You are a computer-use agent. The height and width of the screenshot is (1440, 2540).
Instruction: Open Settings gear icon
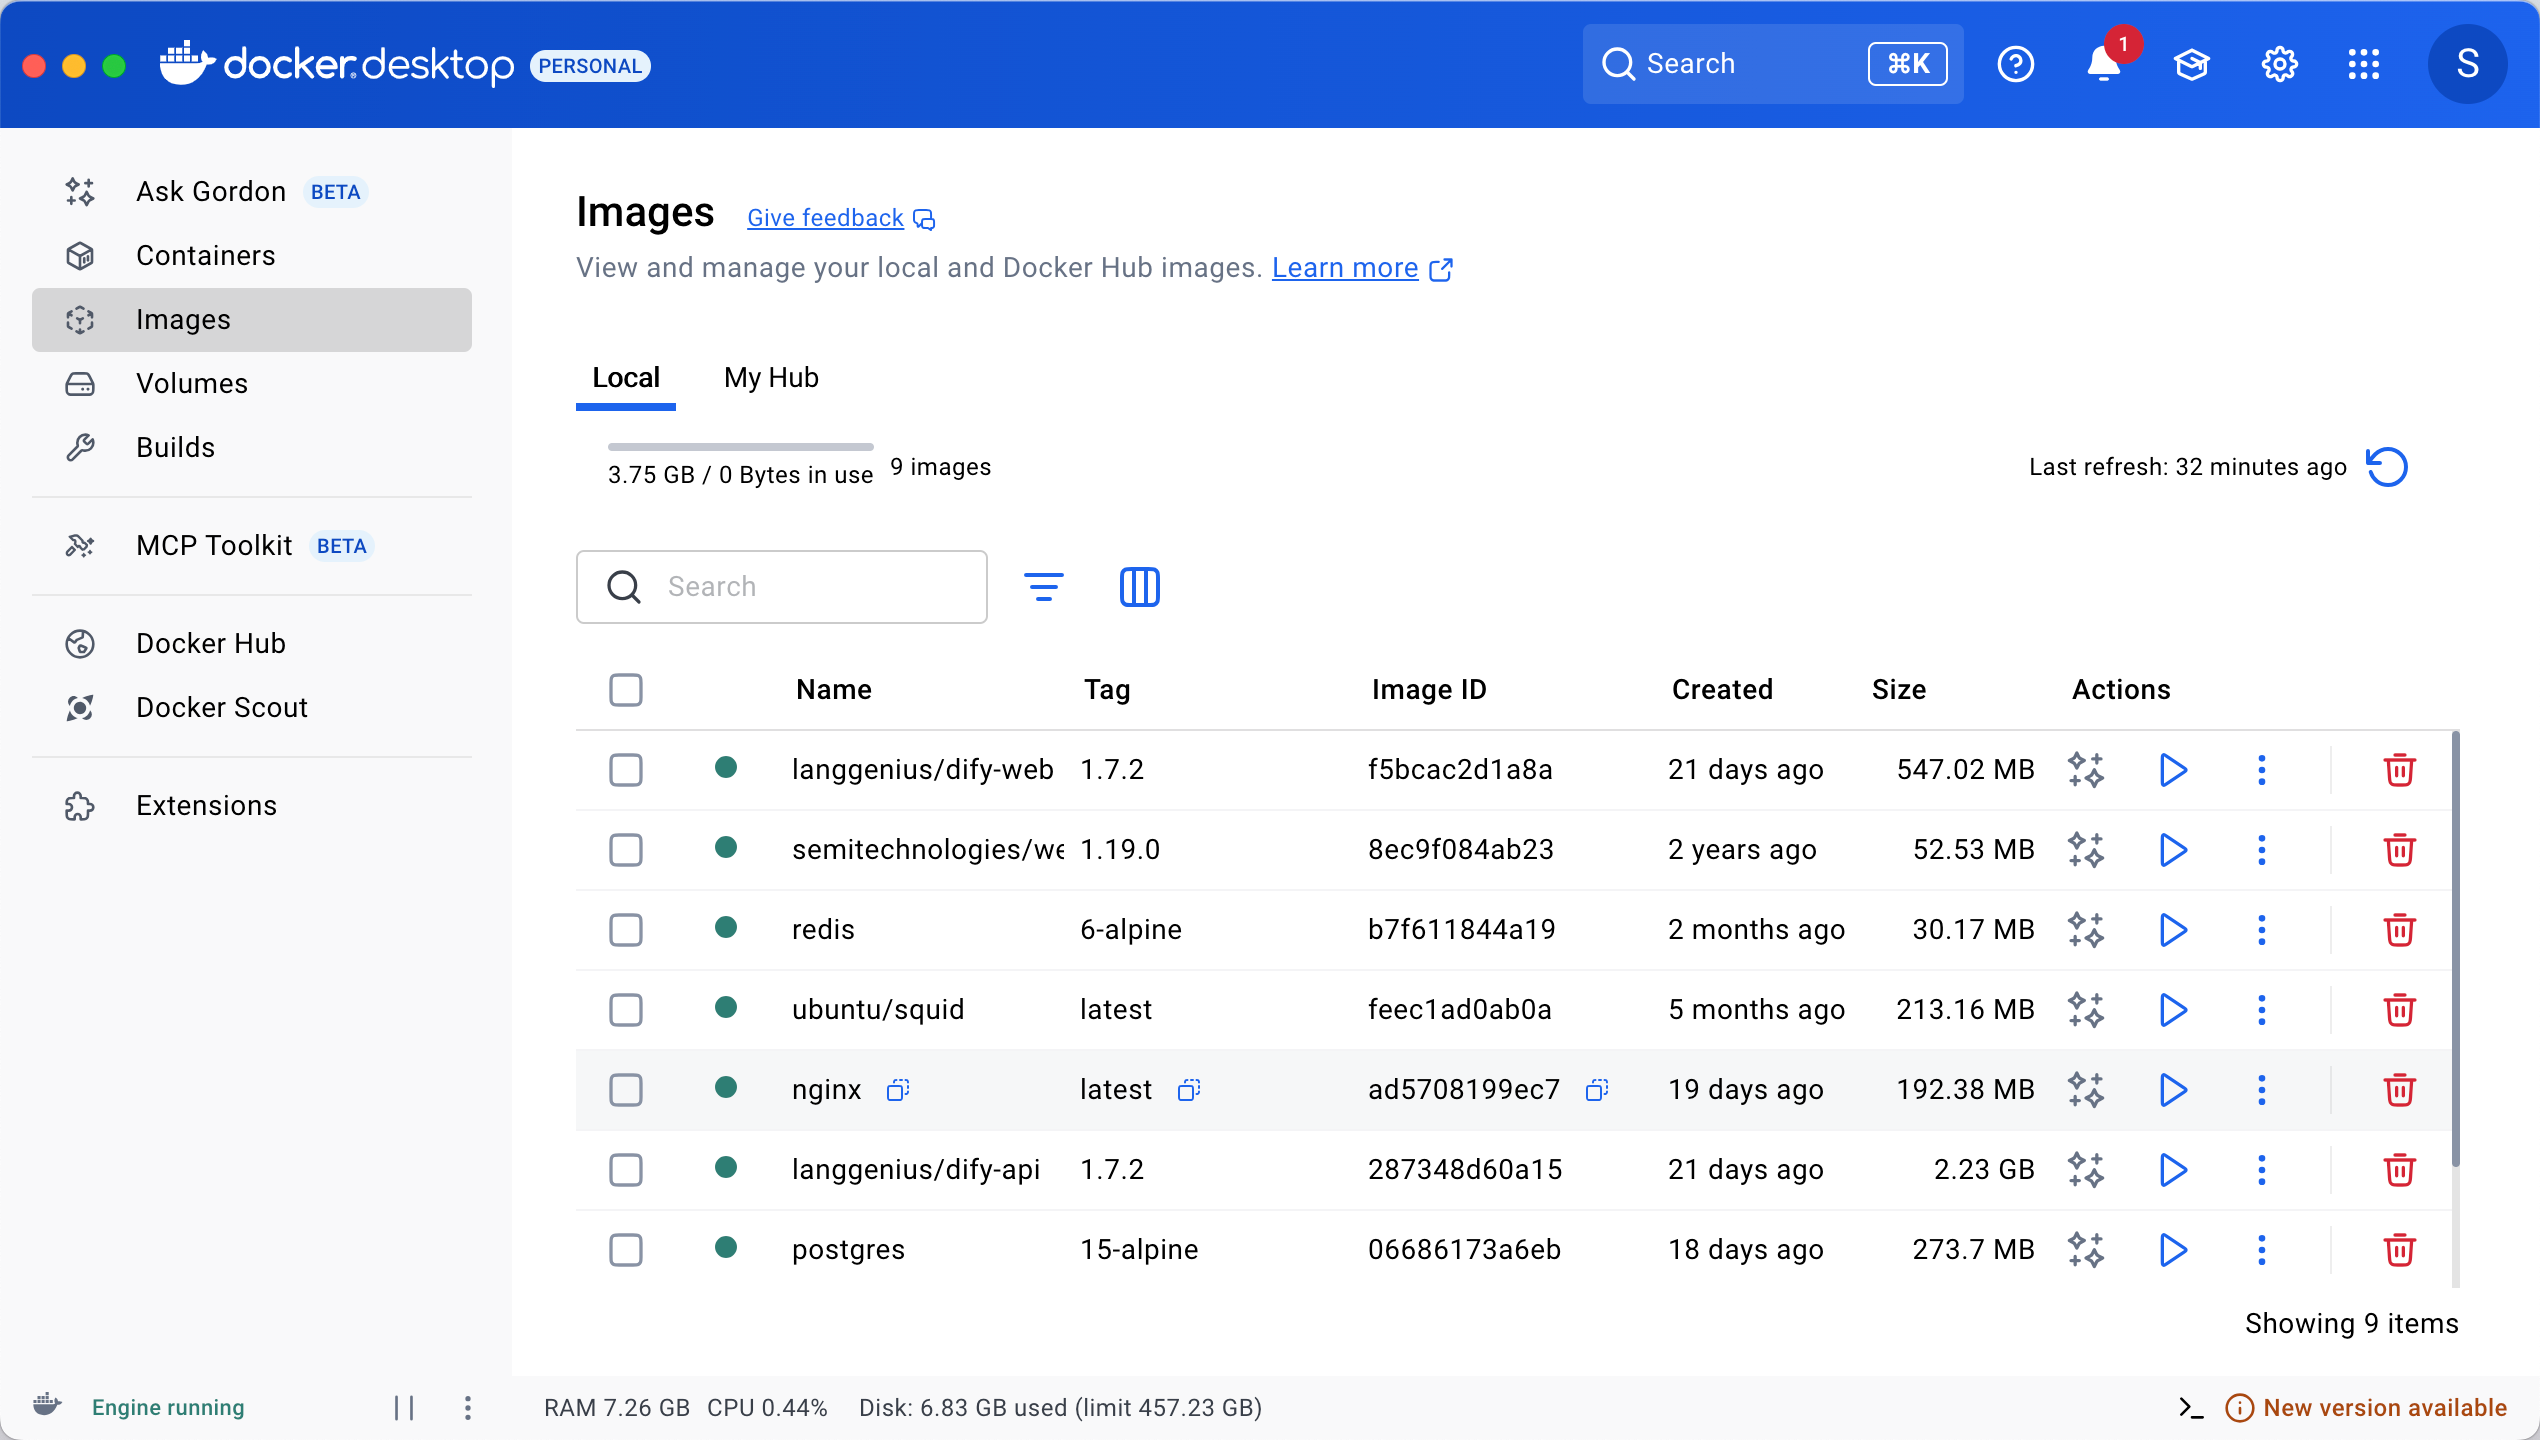point(2279,65)
